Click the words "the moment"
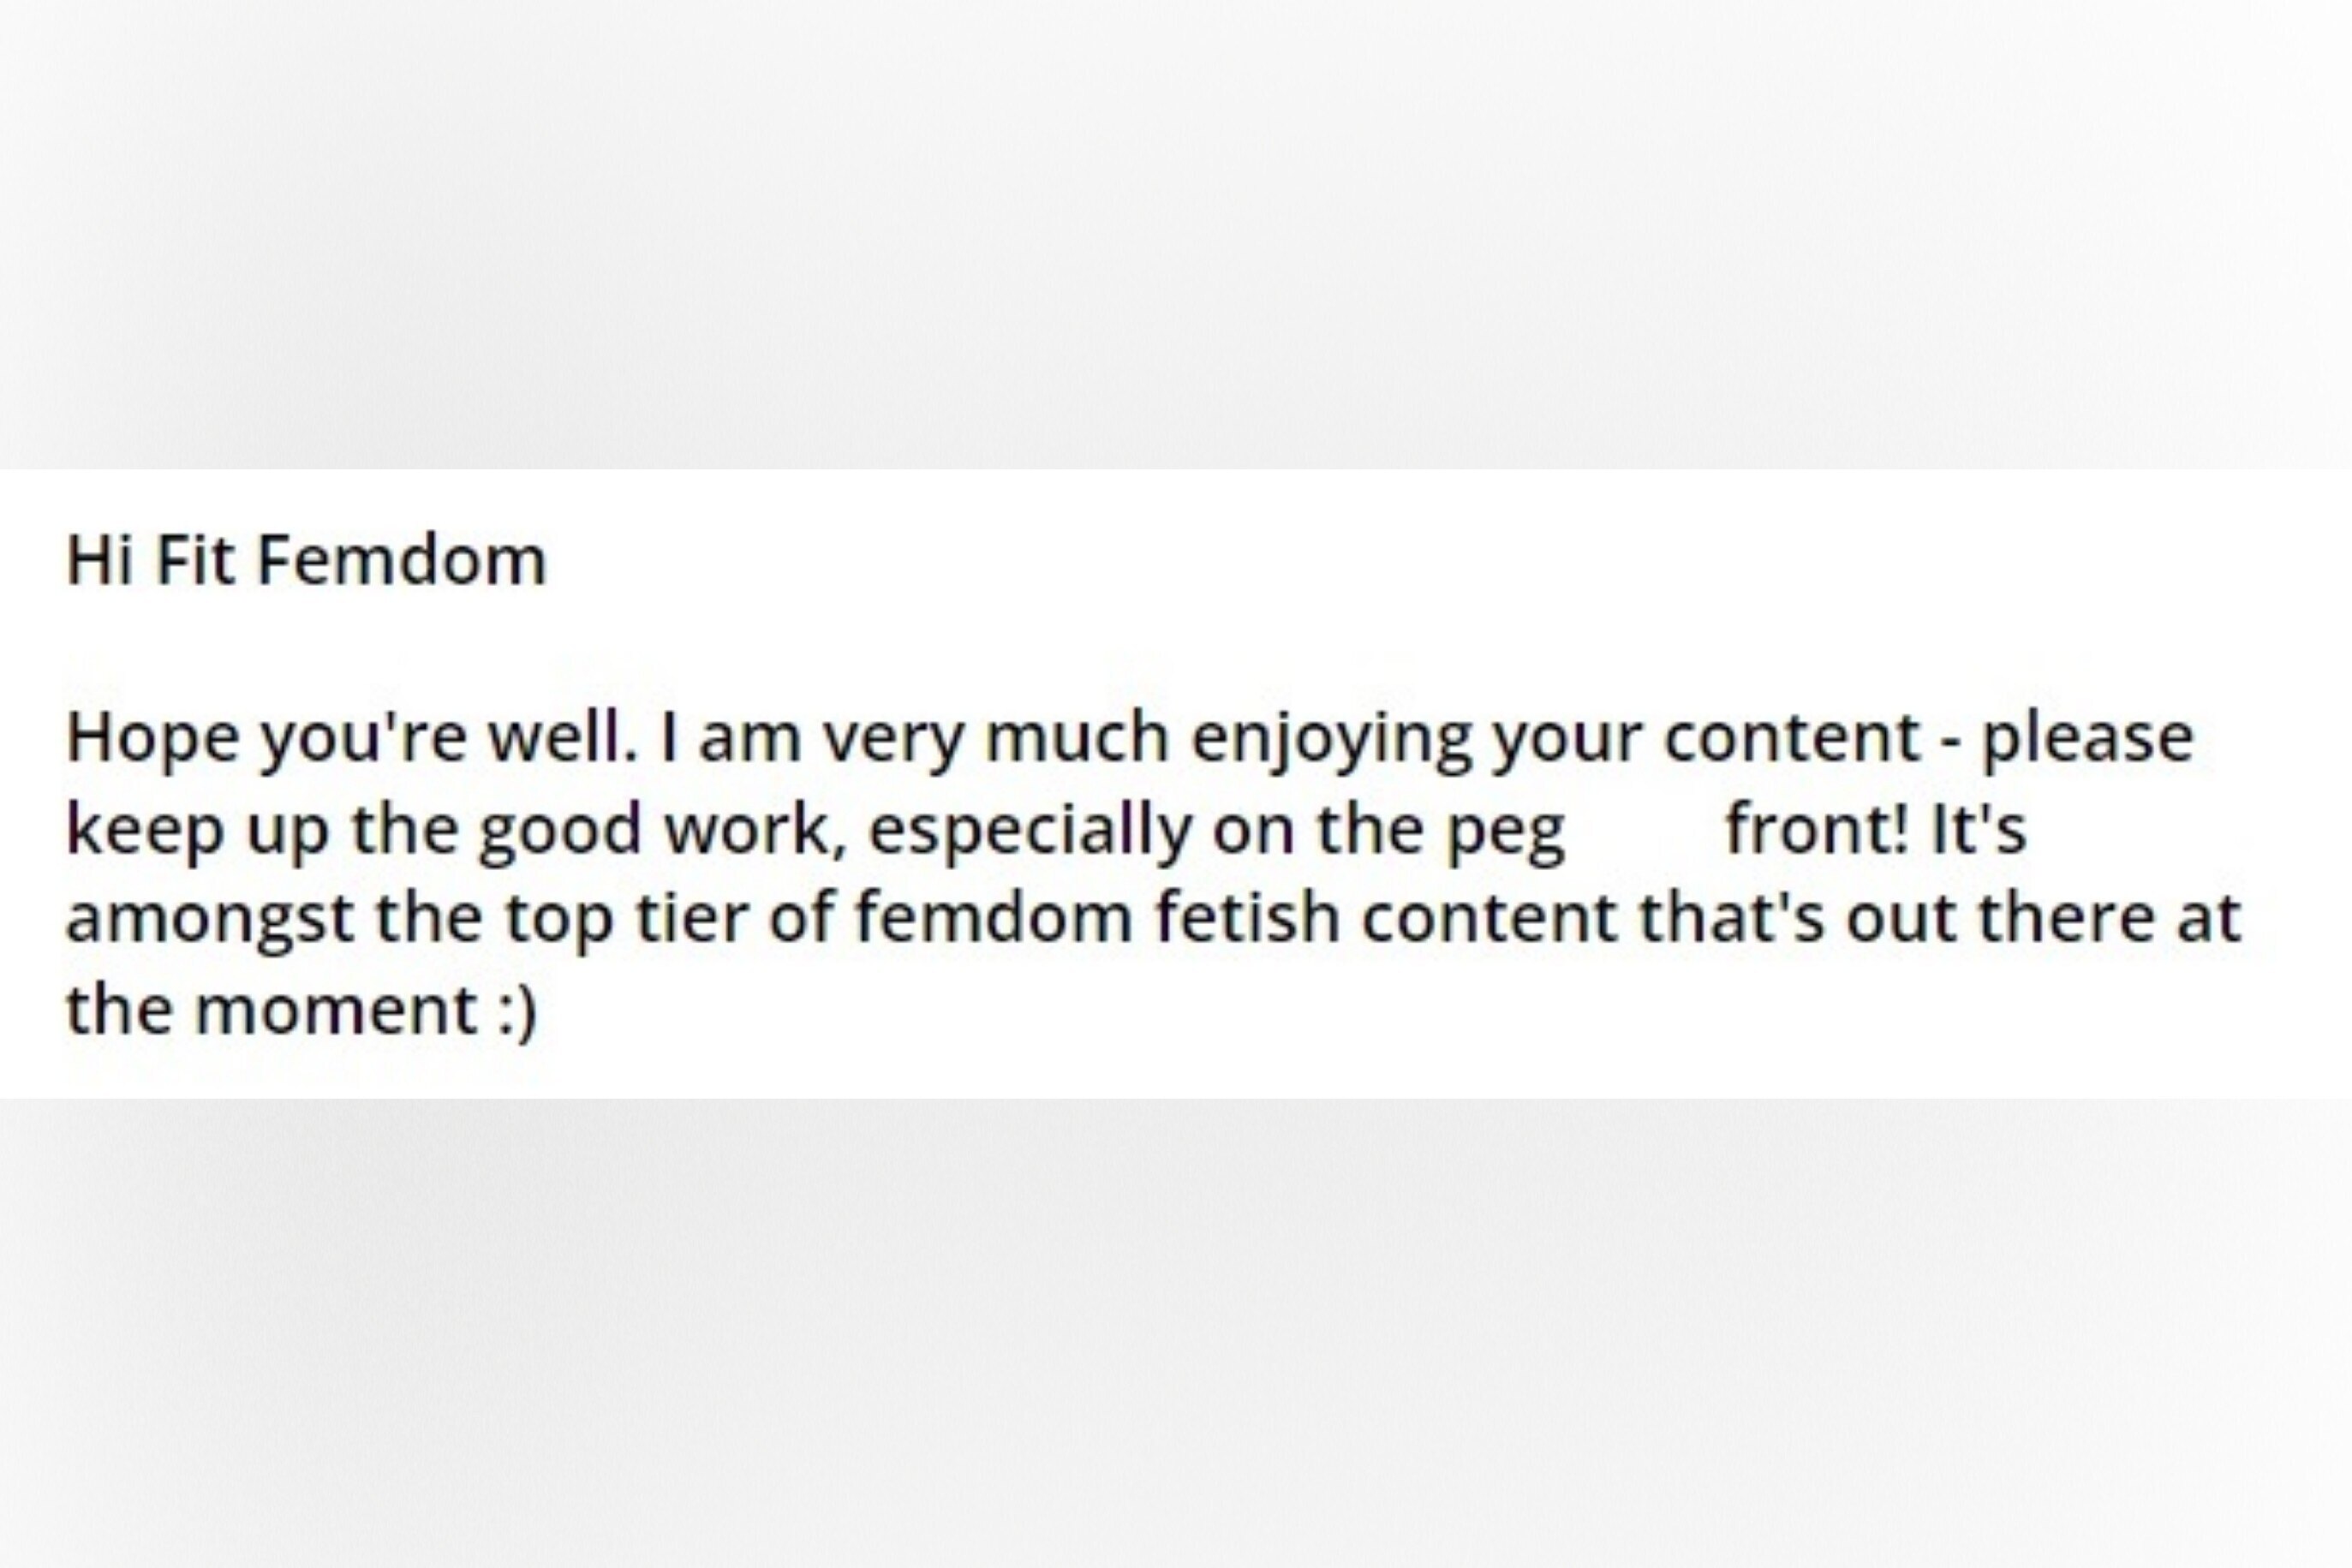Screen dimensions: 2352x1568 (x=270, y=1010)
